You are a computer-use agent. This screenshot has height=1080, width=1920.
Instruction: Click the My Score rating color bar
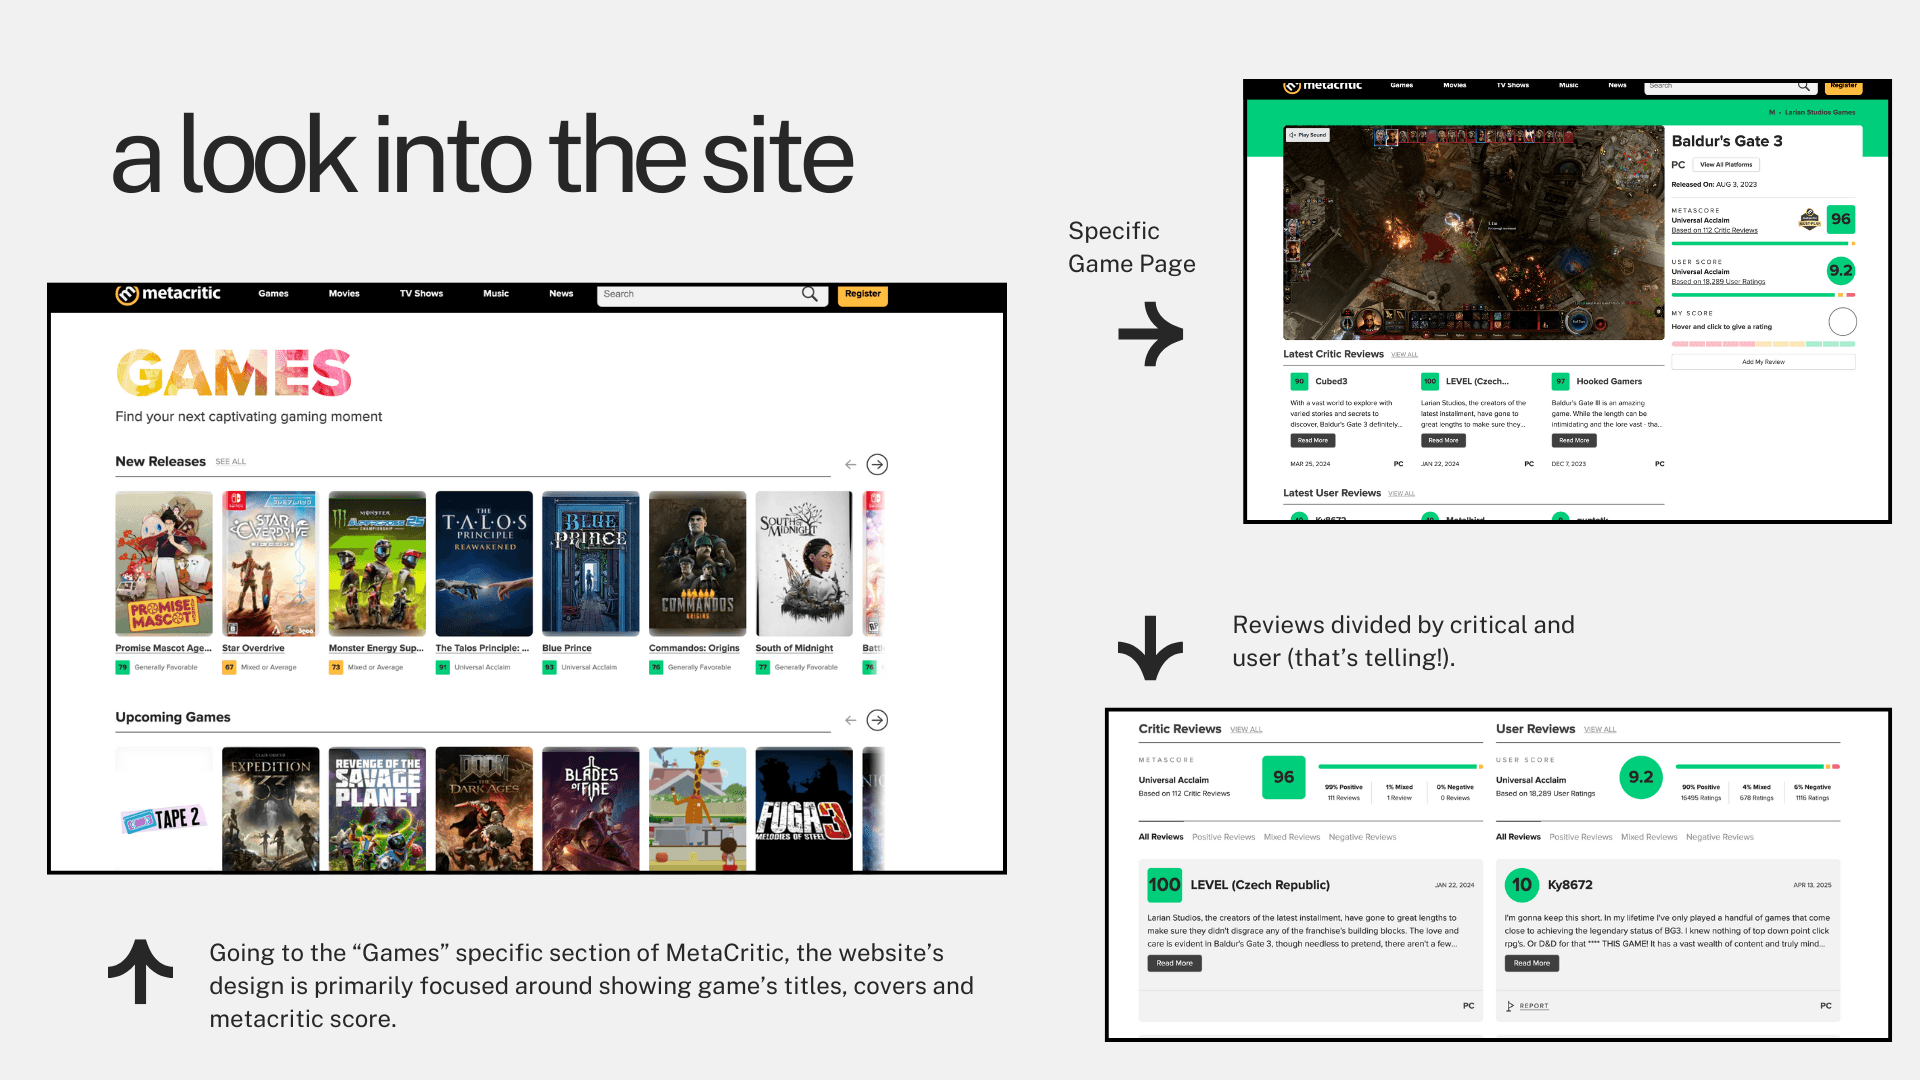click(x=1763, y=344)
